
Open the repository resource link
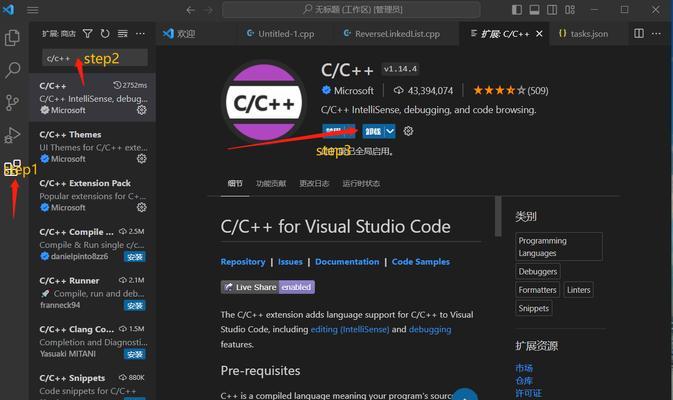[524, 381]
